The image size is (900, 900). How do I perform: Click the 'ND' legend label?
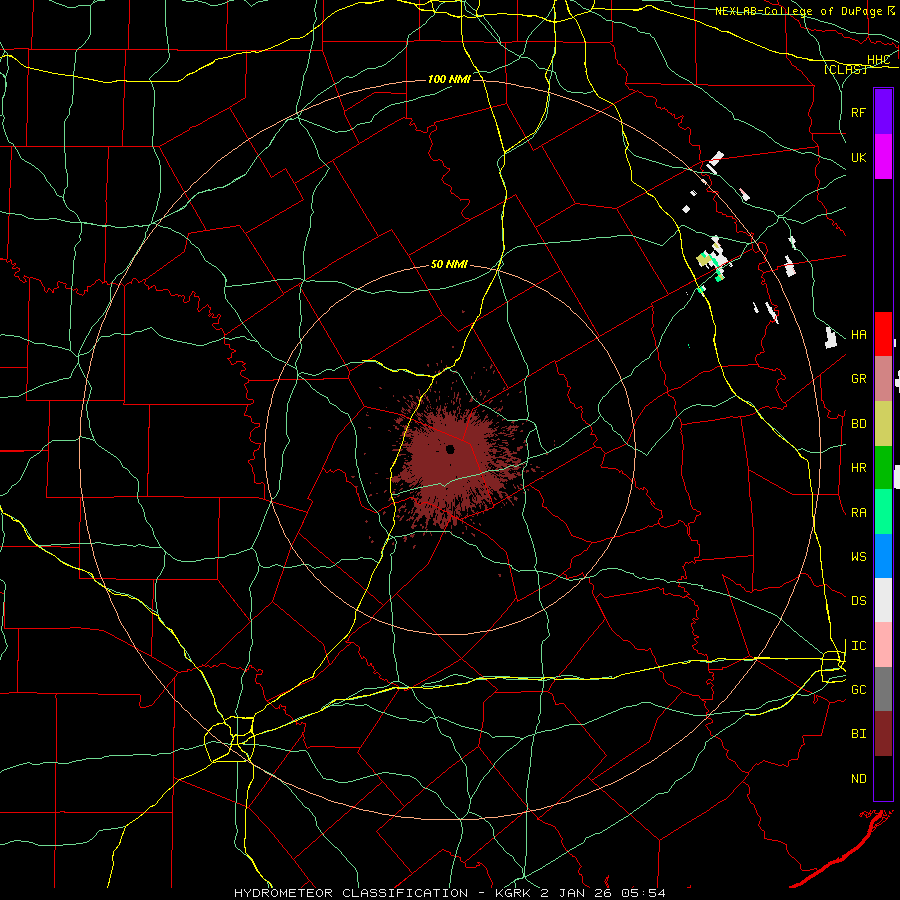[x=858, y=779]
